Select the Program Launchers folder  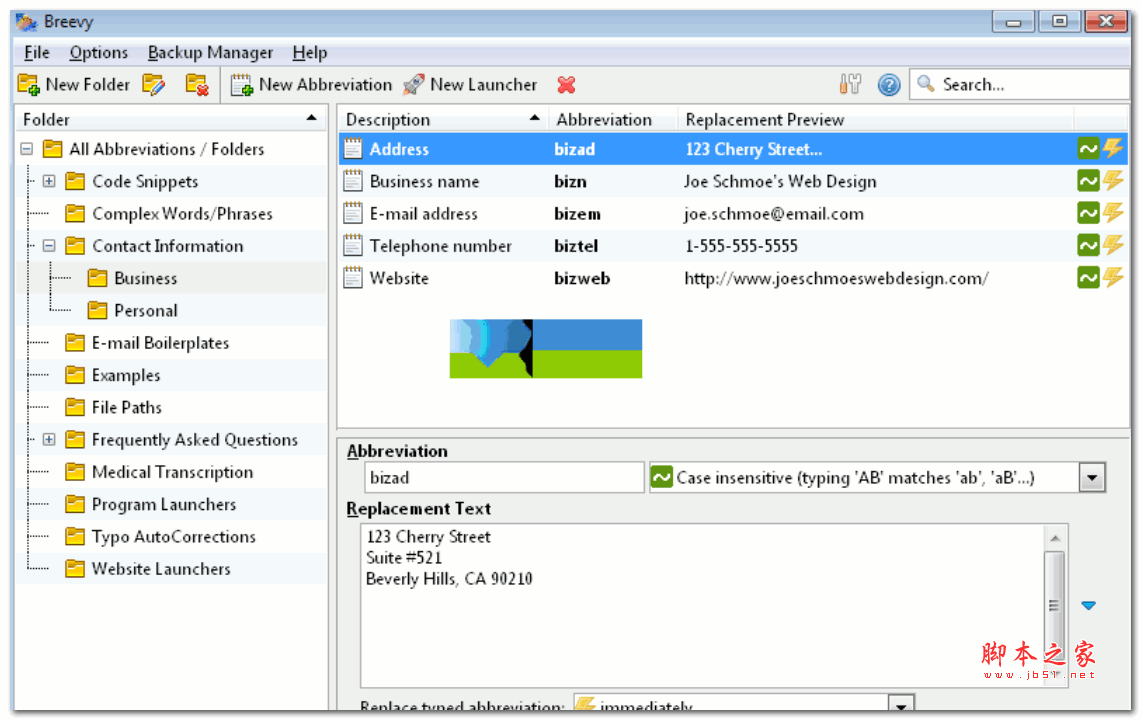(164, 505)
